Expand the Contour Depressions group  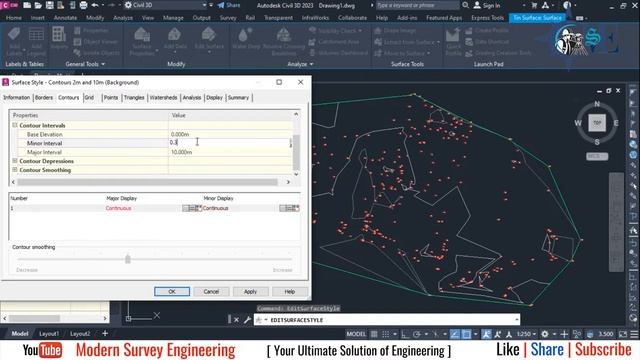(x=15, y=161)
